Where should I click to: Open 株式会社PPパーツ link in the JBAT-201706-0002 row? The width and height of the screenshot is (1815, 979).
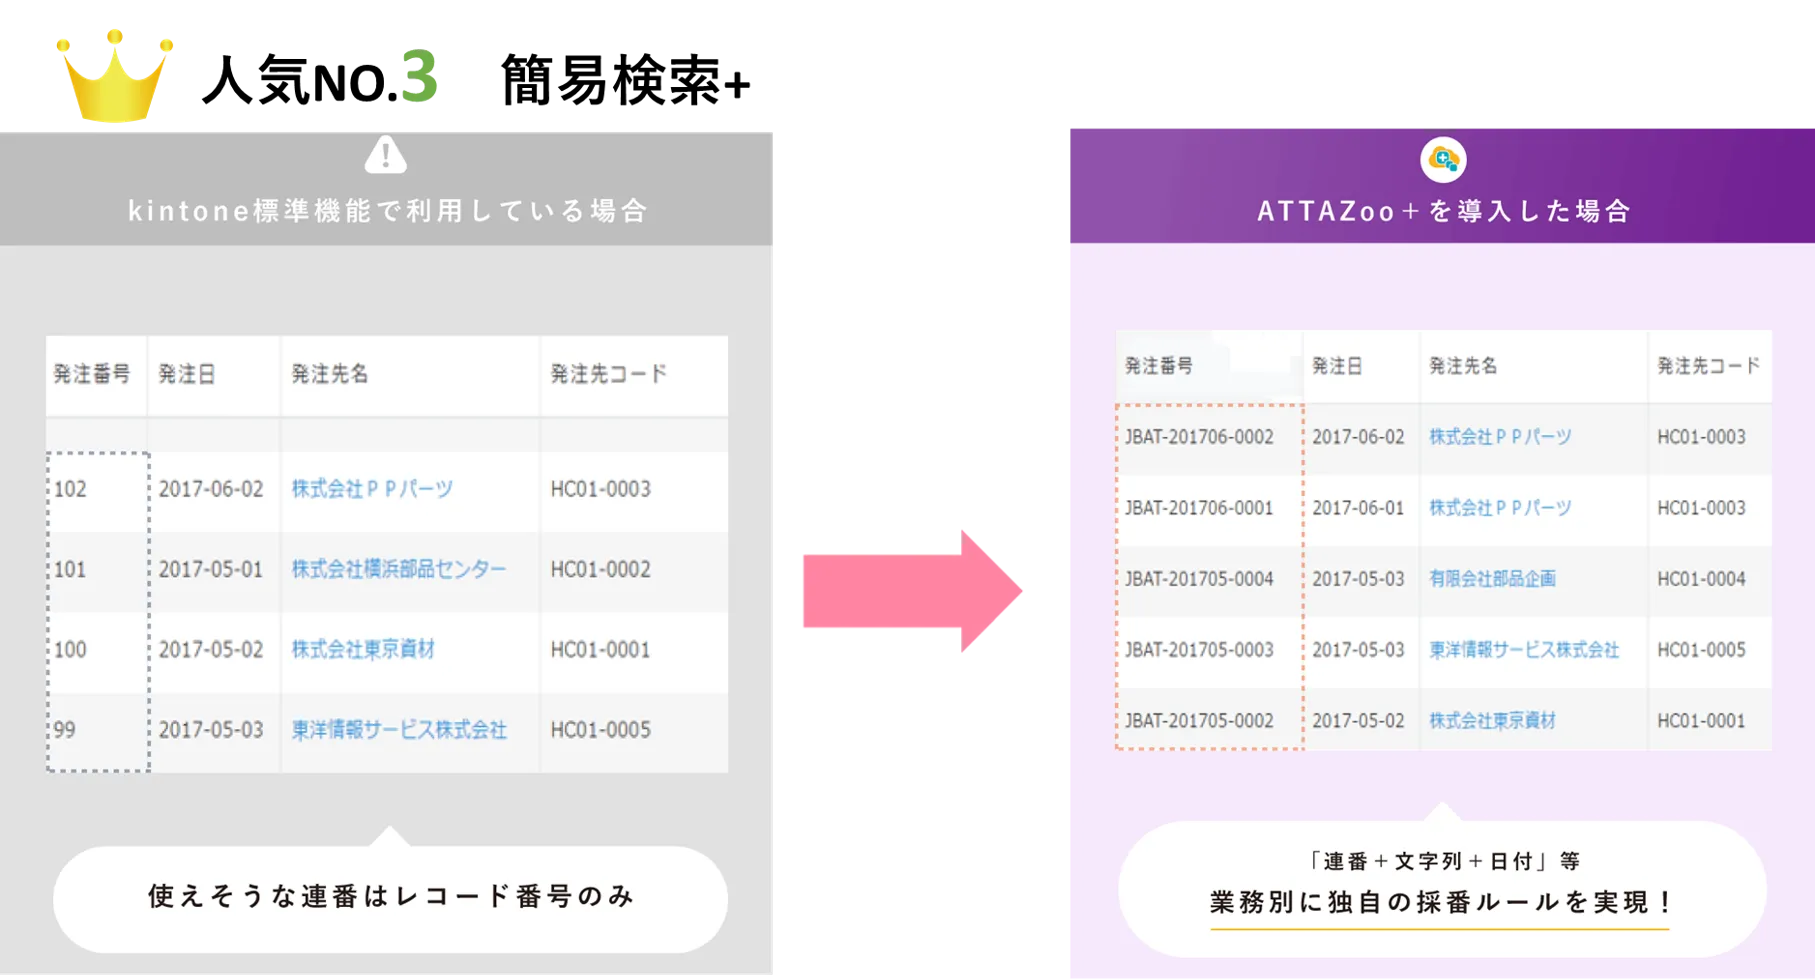tap(1499, 437)
